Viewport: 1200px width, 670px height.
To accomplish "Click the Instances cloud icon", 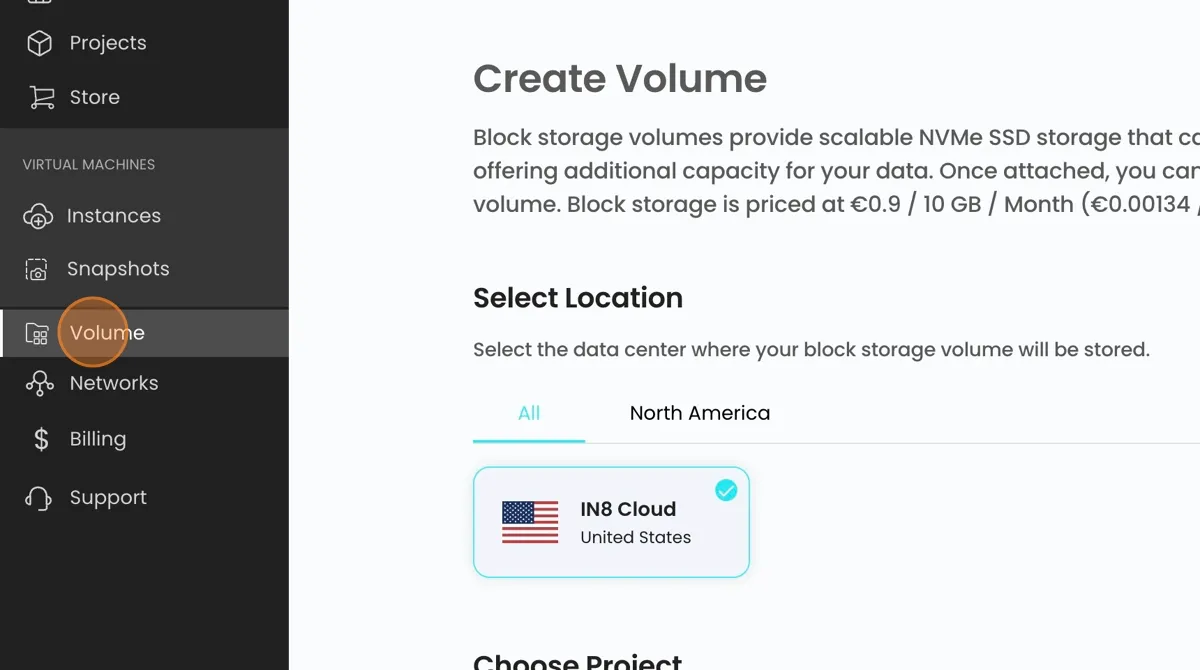I will click(x=37, y=216).
